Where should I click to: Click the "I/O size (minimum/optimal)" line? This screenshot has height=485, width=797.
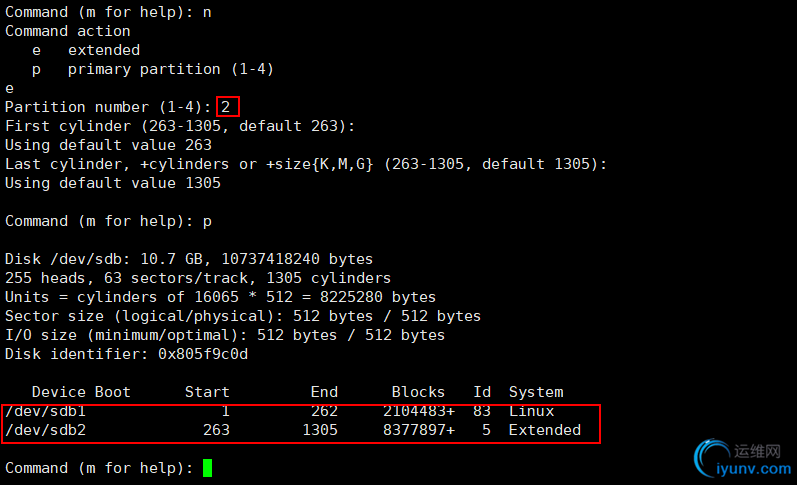click(x=225, y=335)
